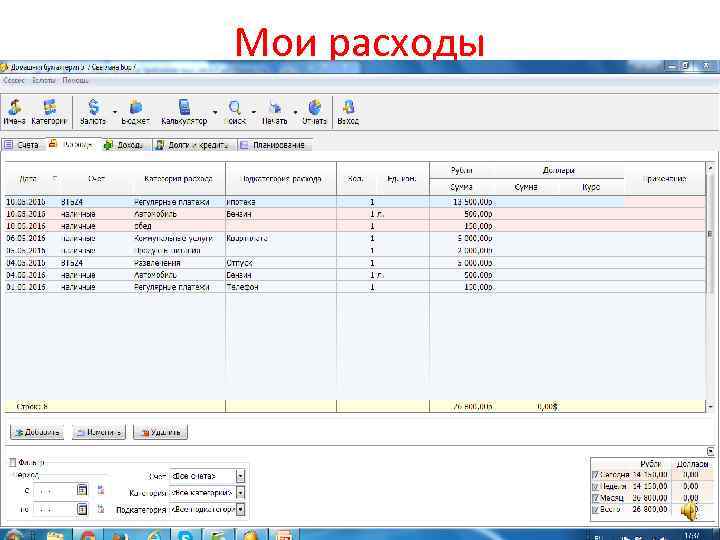Open the Подкатегория filter dropdown
The image size is (720, 540).
click(x=240, y=509)
